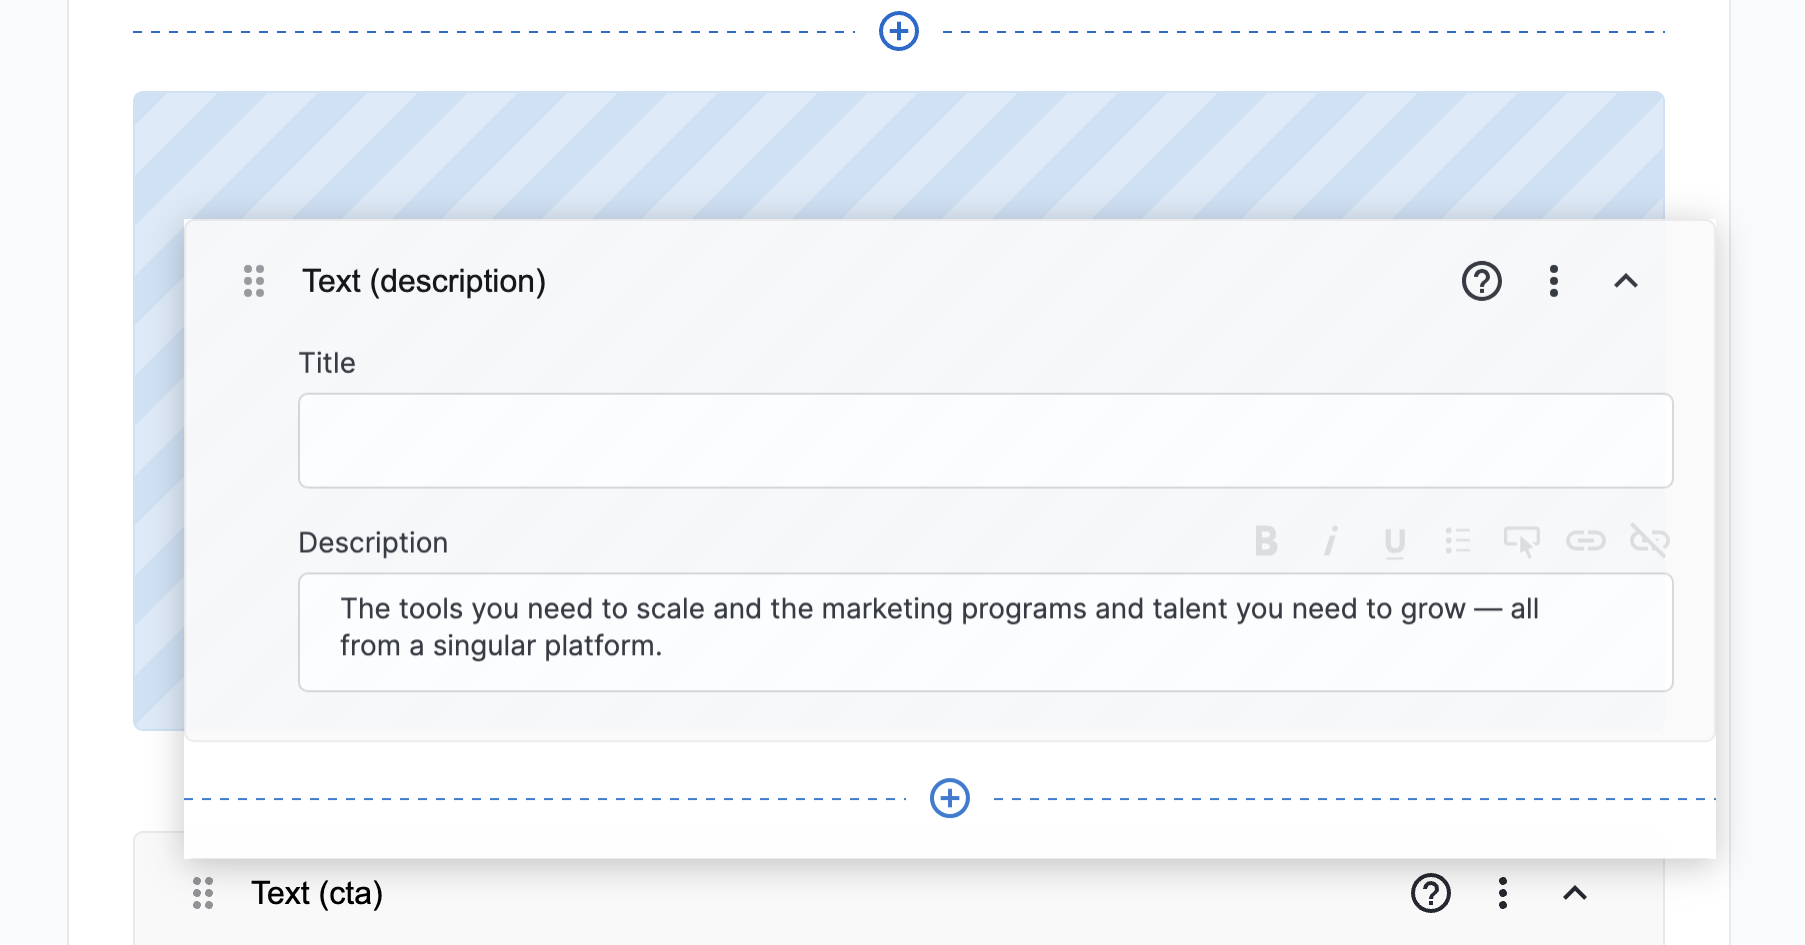Viewport: 1805px width, 945px height.
Task: Remove link using the unlink icon
Action: pyautogui.click(x=1649, y=541)
